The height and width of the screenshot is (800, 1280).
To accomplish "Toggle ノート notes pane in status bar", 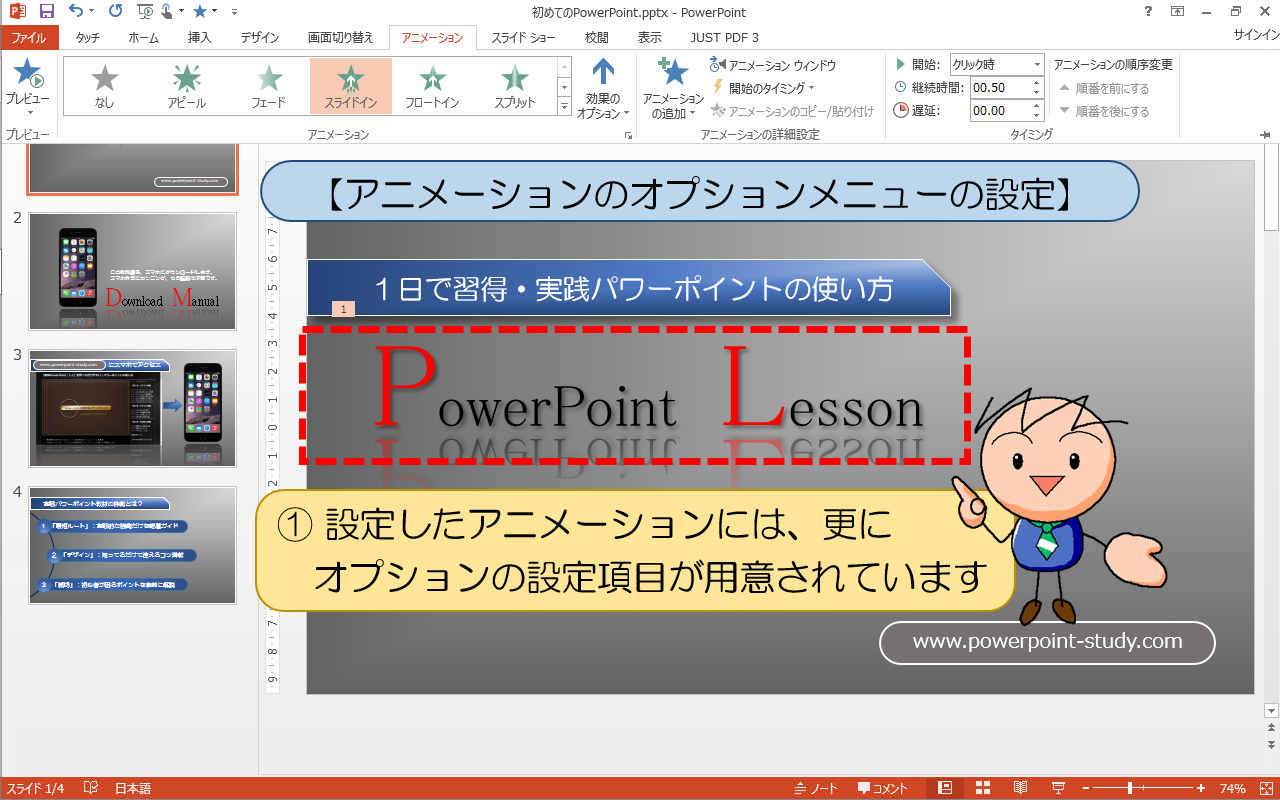I will tap(817, 788).
